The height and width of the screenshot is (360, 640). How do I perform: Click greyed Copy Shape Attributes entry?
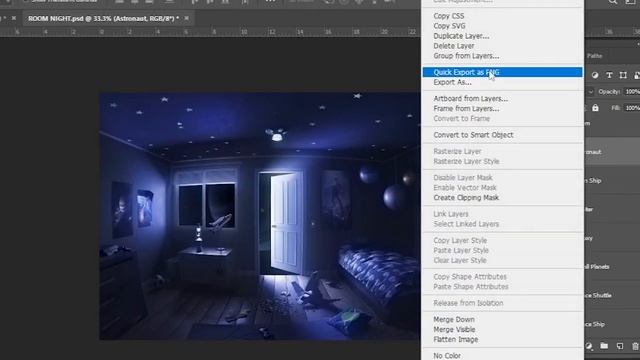coord(470,276)
